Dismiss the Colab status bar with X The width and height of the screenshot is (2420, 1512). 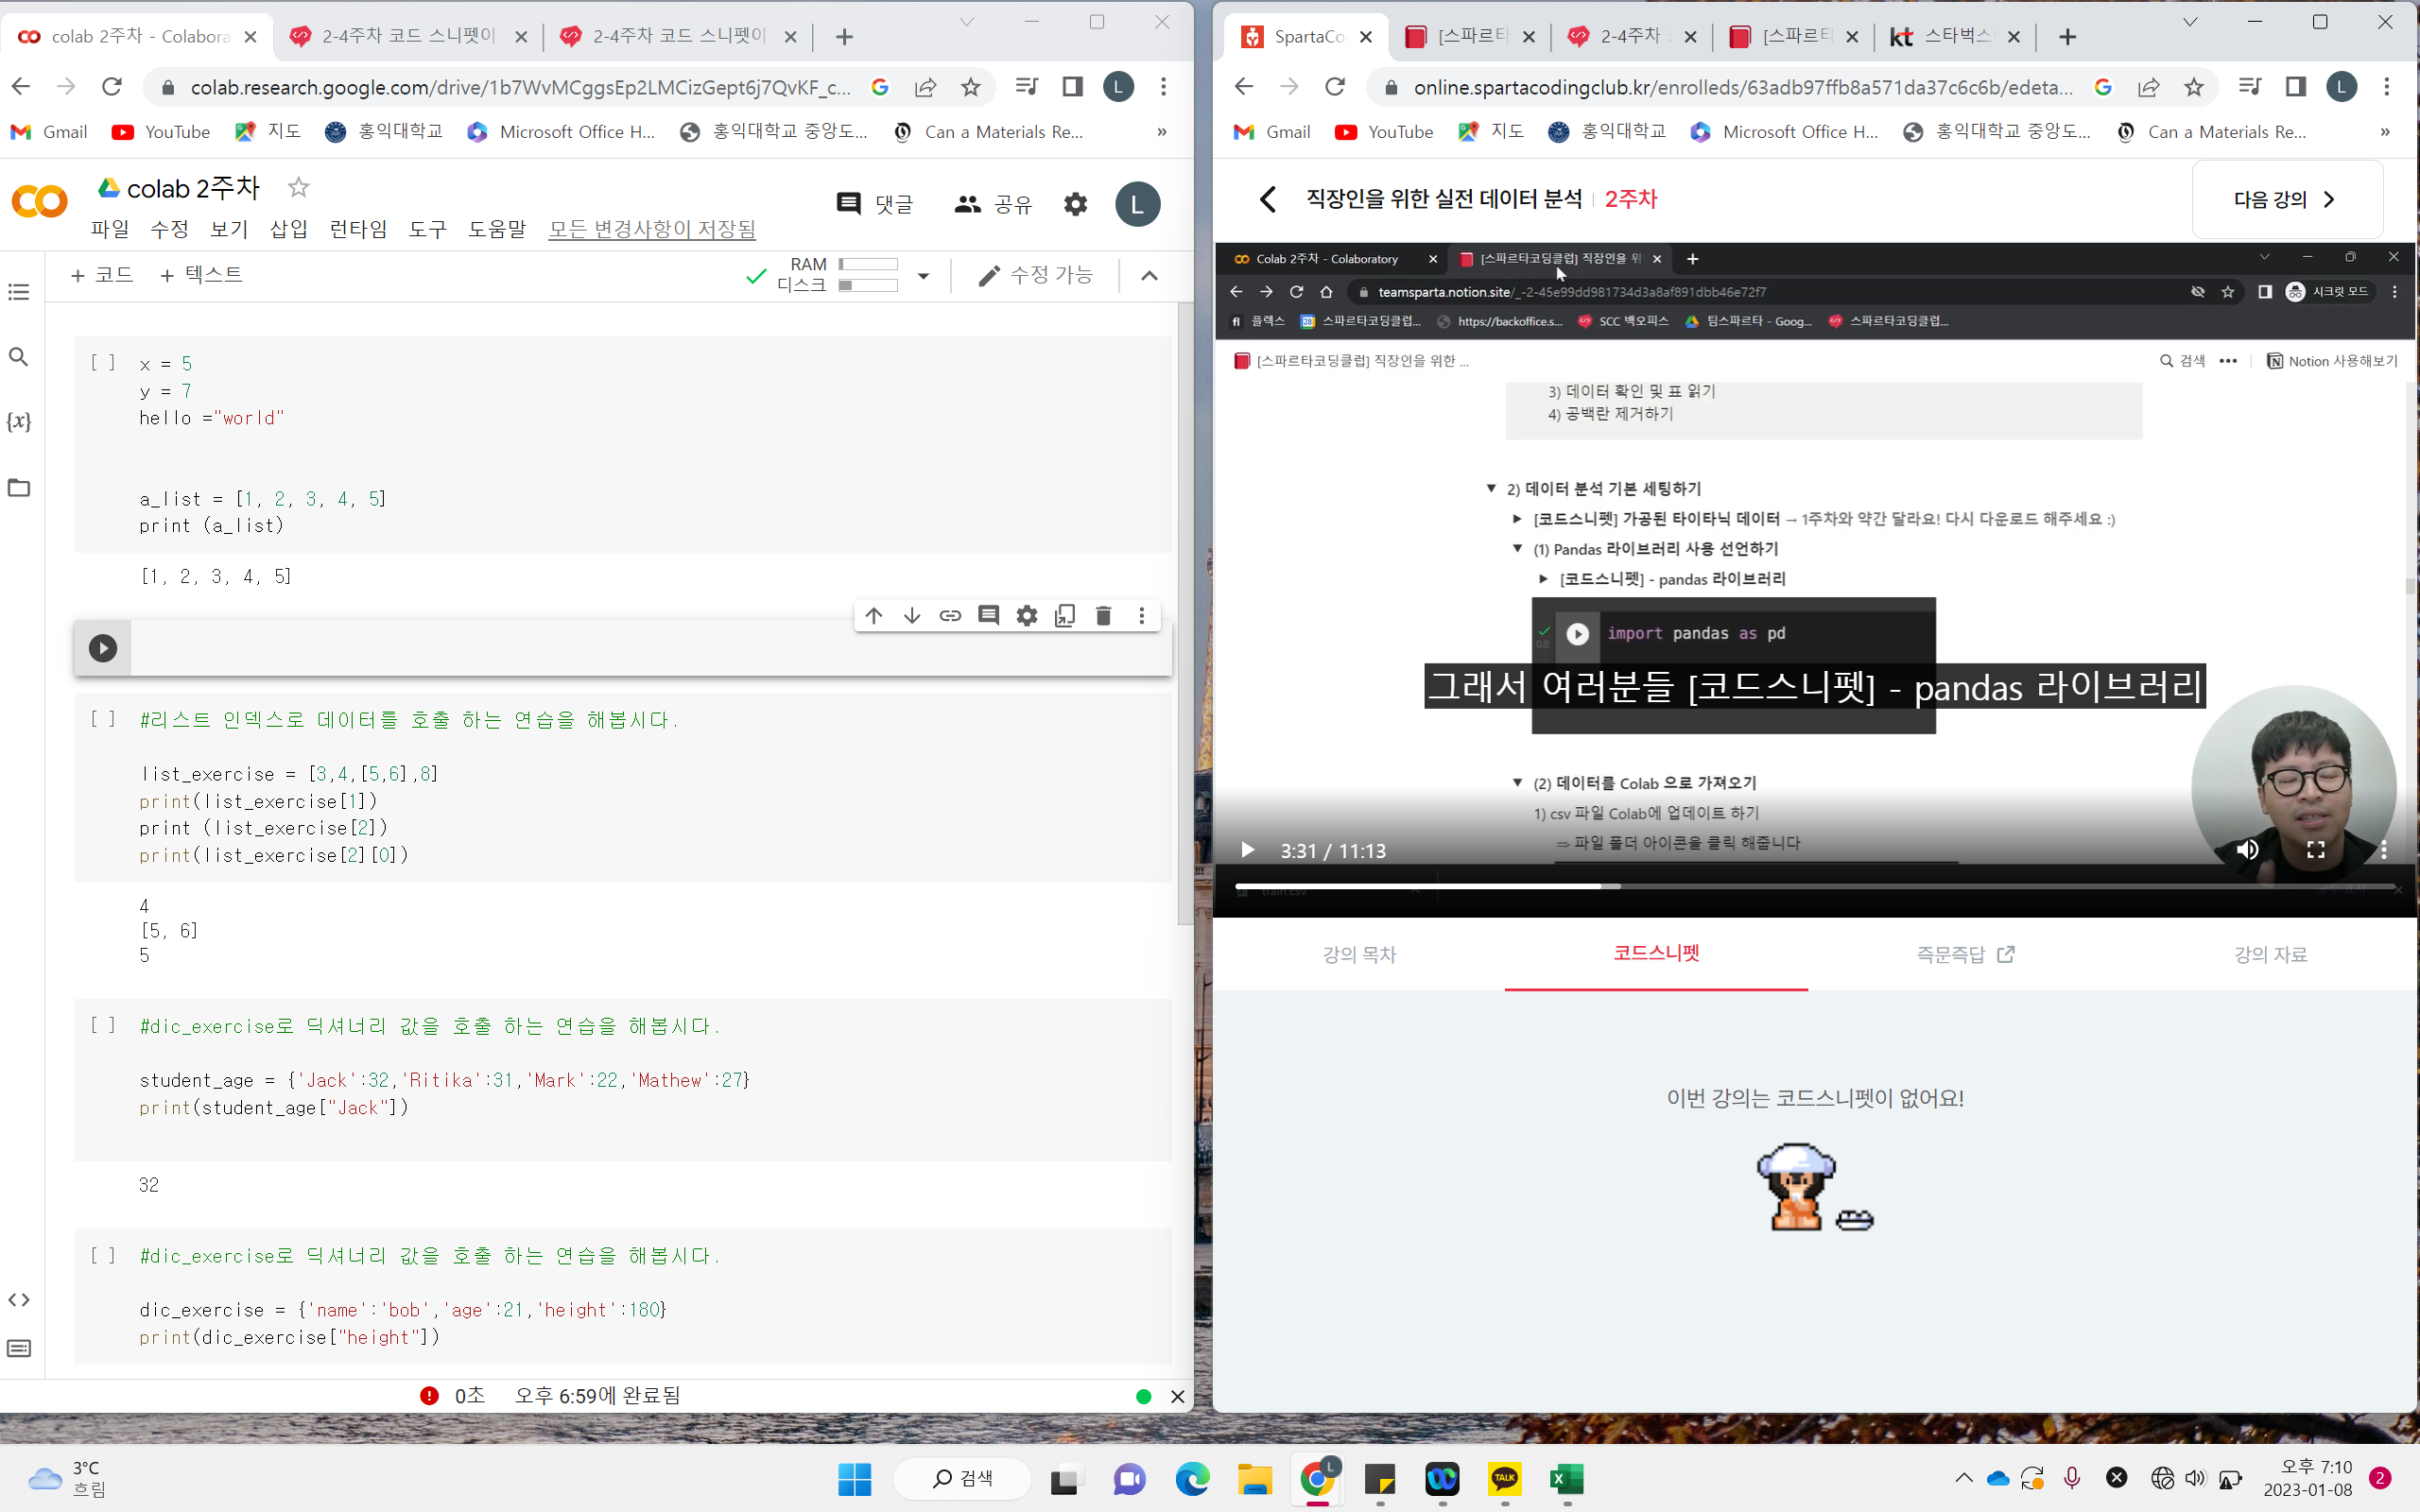click(1177, 1396)
